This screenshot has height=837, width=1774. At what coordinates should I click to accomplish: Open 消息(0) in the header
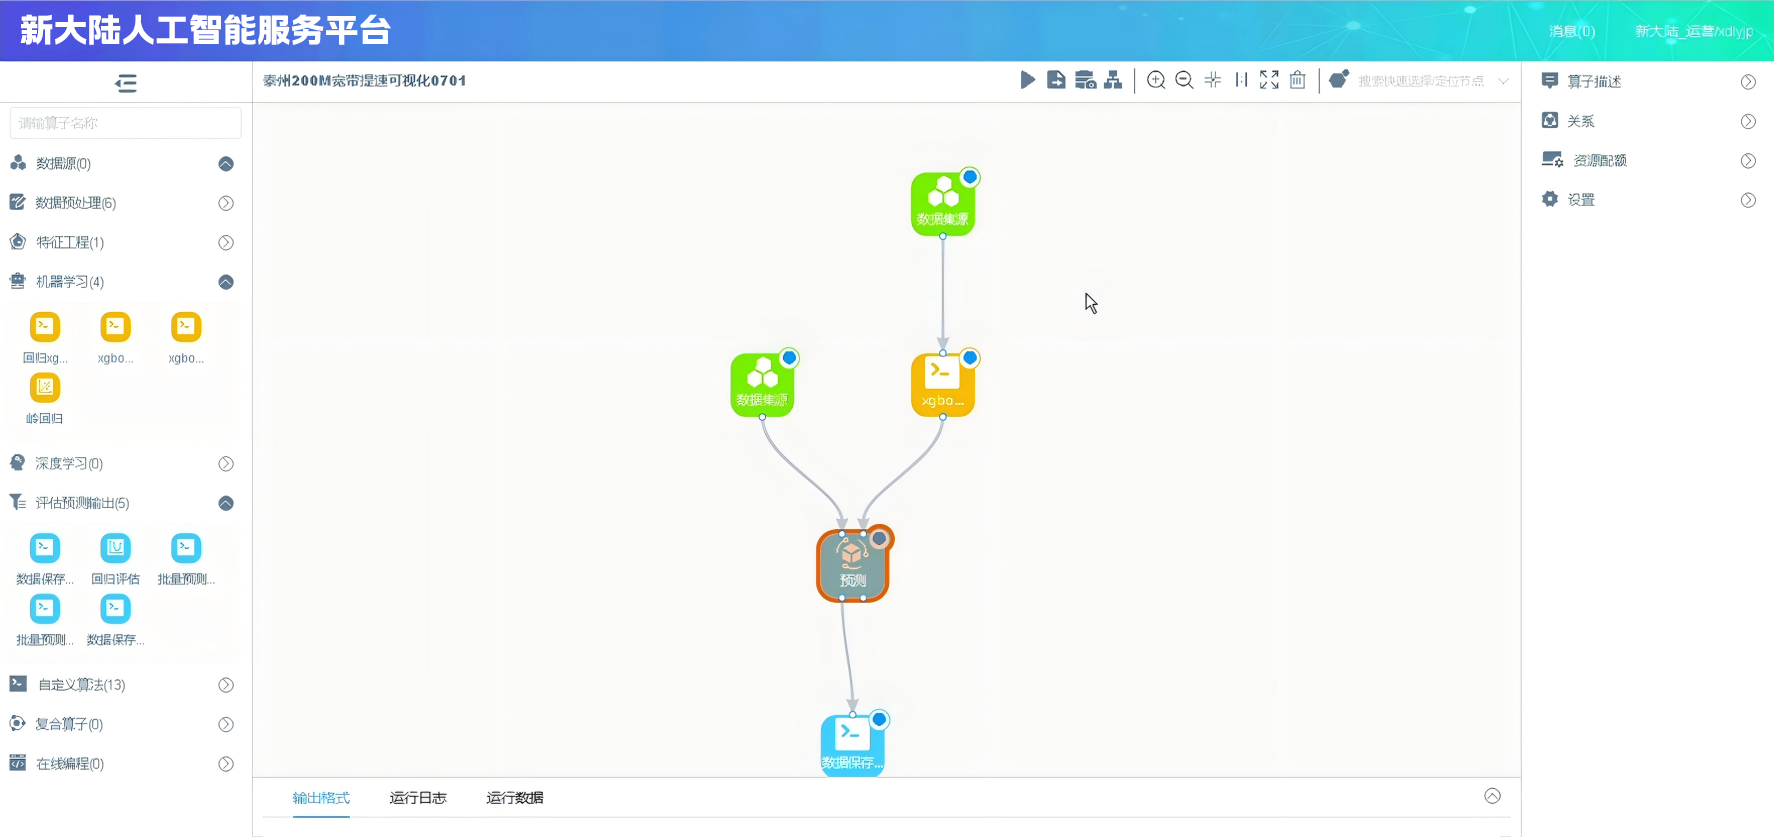pos(1572,31)
